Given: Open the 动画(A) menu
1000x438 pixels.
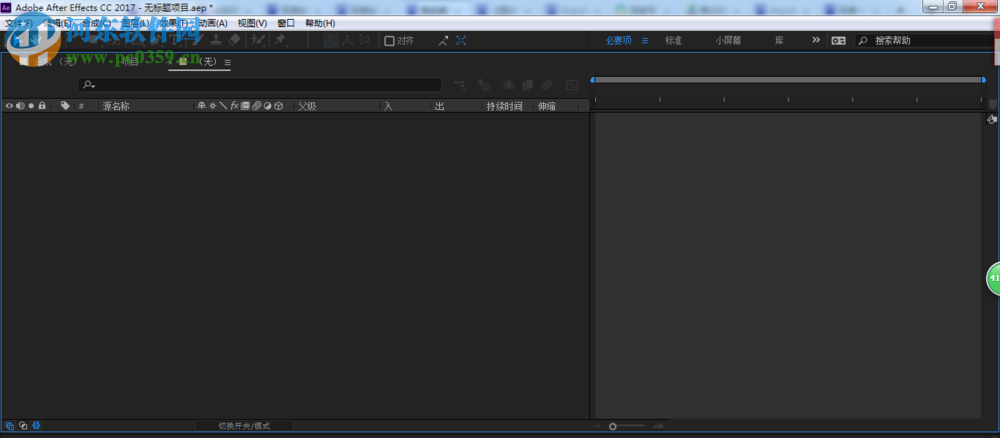Looking at the screenshot, I should (211, 23).
